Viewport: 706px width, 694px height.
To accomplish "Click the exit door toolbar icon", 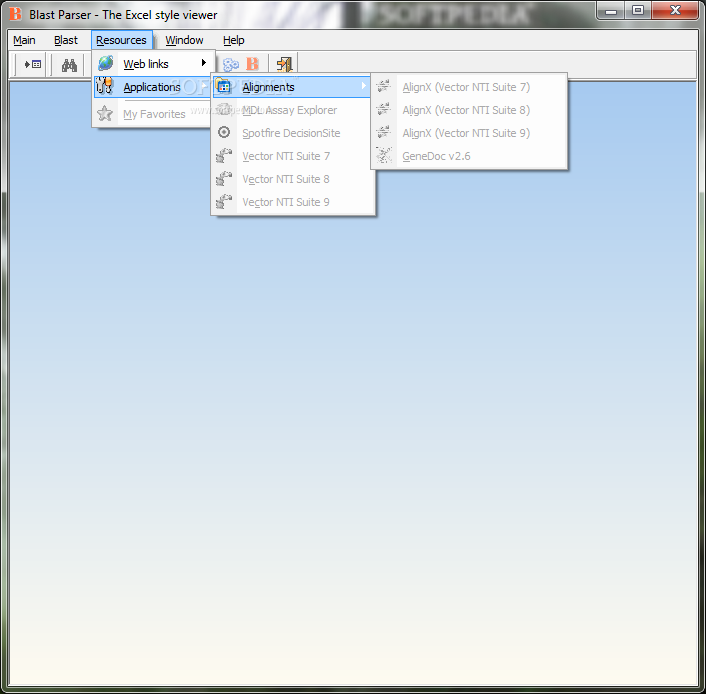I will pyautogui.click(x=284, y=64).
